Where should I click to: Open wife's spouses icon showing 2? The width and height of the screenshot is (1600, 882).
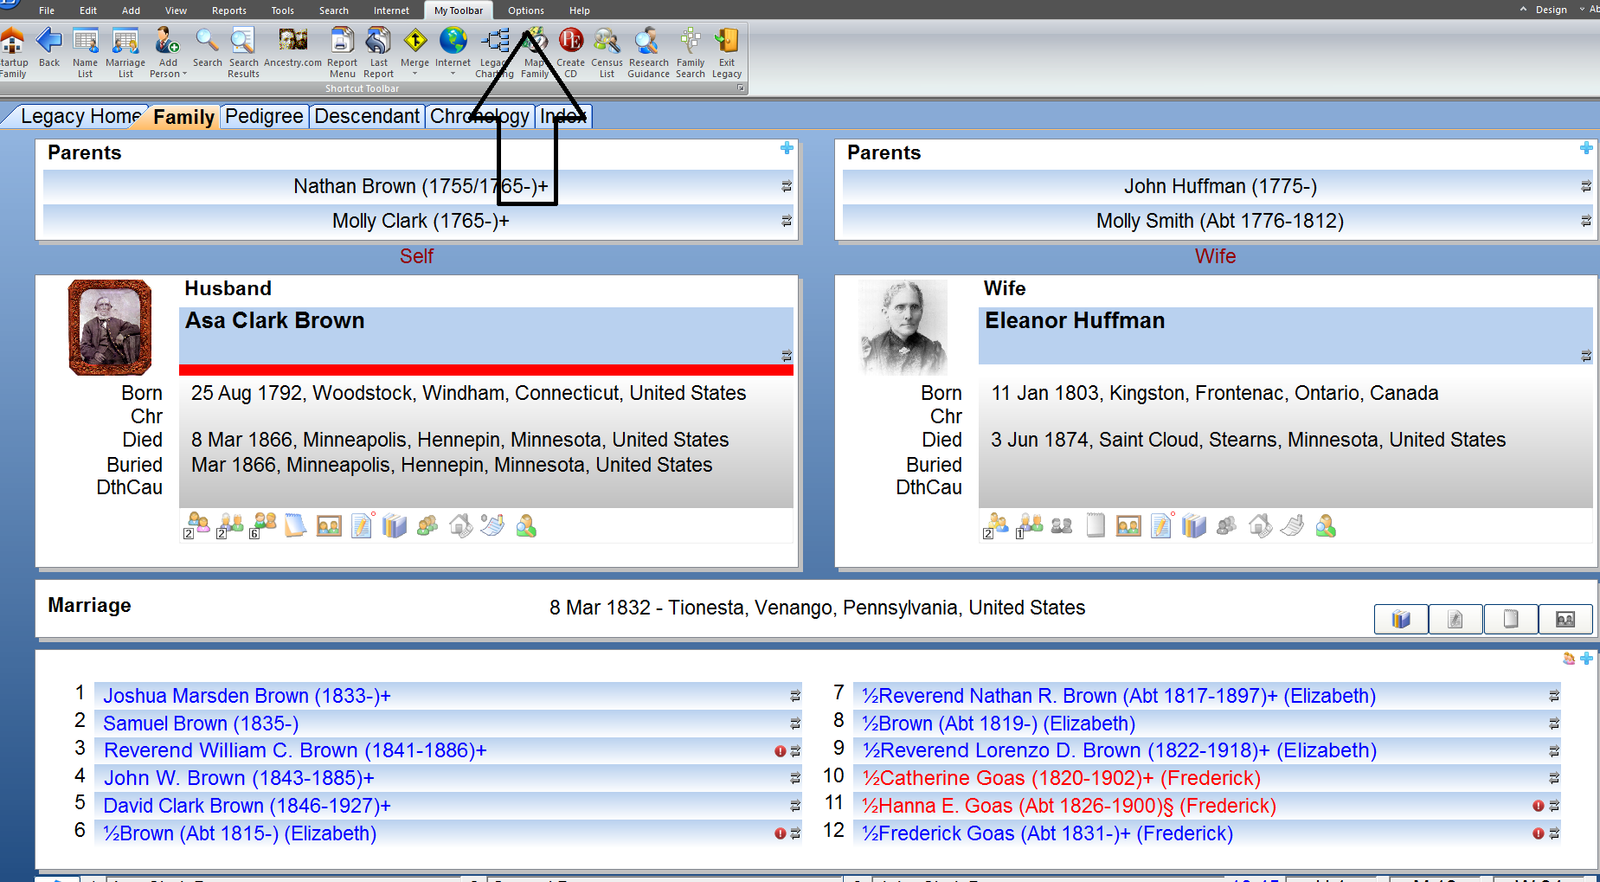coord(996,525)
